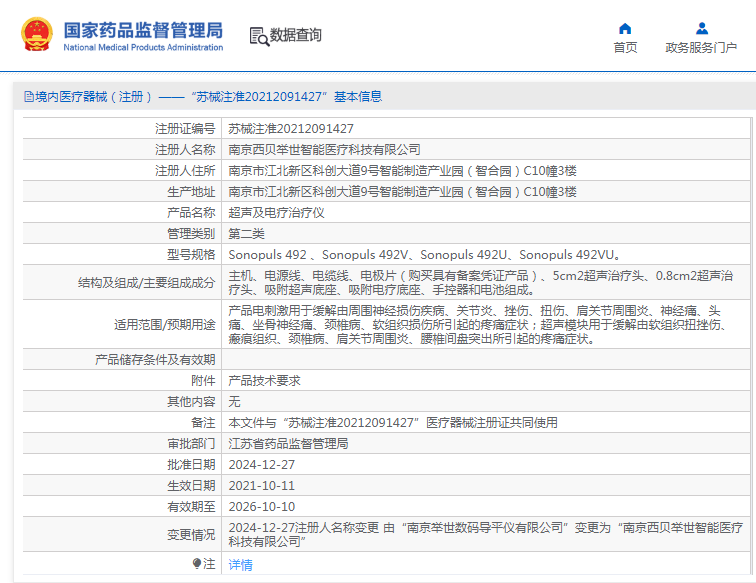Click the 政务服务门户 person icon

[x=702, y=28]
